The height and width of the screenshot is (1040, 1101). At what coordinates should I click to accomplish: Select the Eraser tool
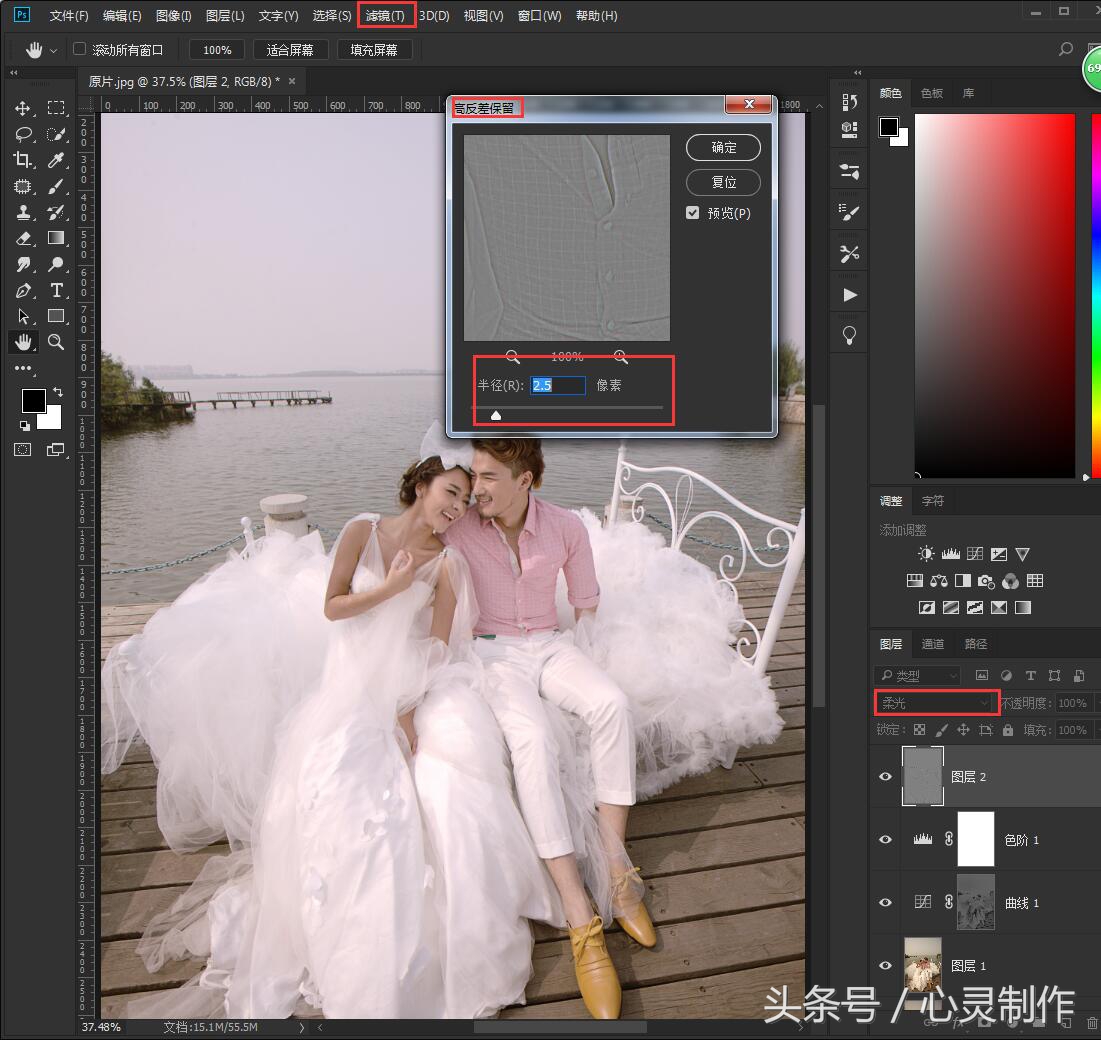pyautogui.click(x=23, y=238)
